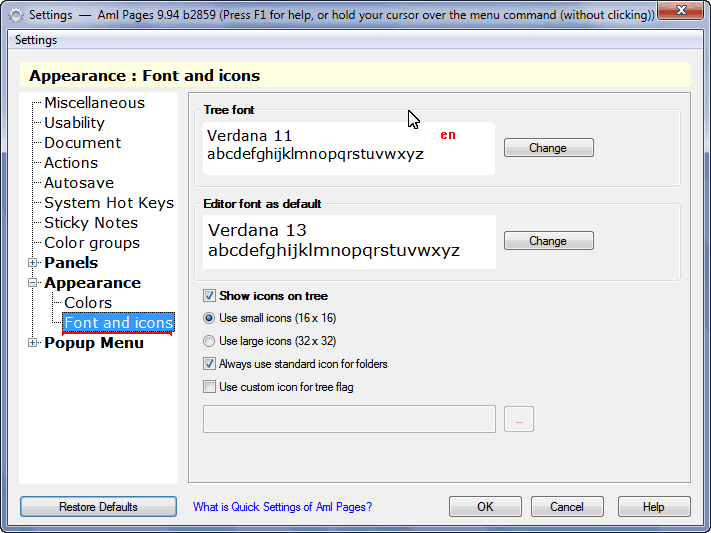Select Use small icons (16 x 16)
The image size is (711, 533).
coord(209,318)
